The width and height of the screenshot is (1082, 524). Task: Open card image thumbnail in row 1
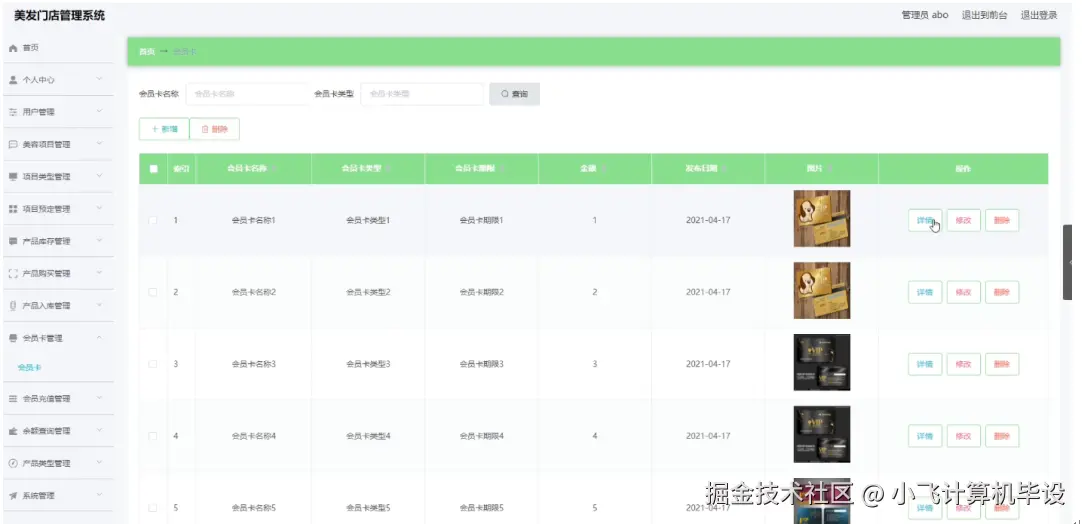point(822,219)
